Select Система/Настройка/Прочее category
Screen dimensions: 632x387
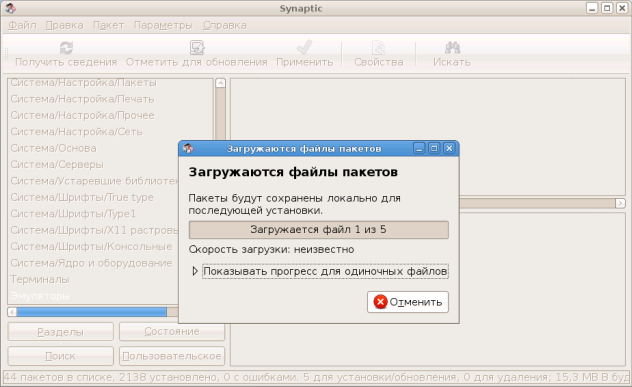pyautogui.click(x=82, y=115)
